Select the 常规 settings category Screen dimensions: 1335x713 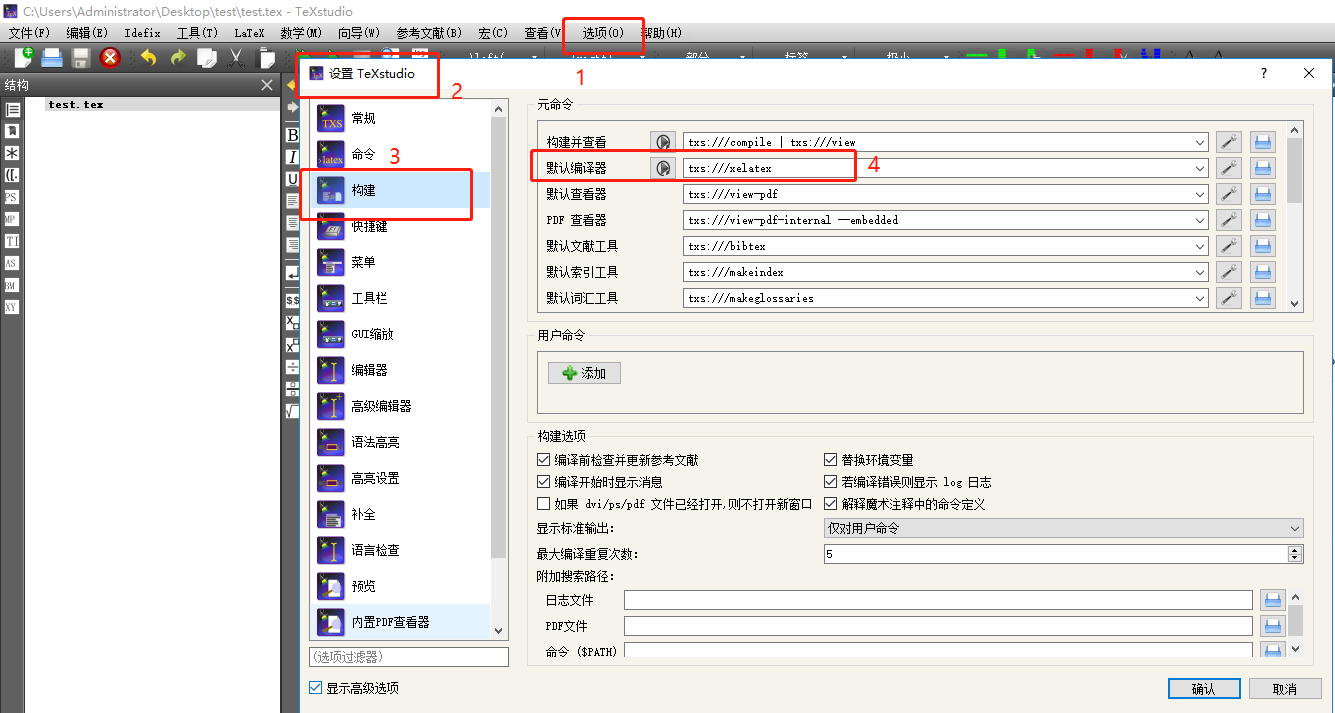pos(400,118)
